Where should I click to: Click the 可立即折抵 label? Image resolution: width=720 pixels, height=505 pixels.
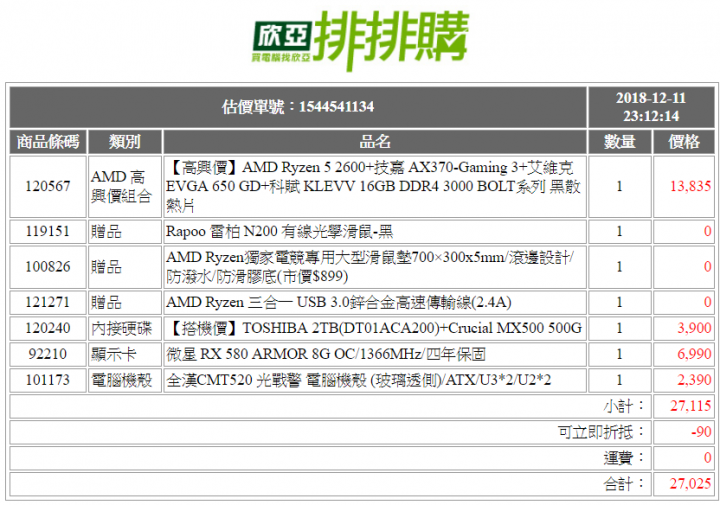[601, 432]
